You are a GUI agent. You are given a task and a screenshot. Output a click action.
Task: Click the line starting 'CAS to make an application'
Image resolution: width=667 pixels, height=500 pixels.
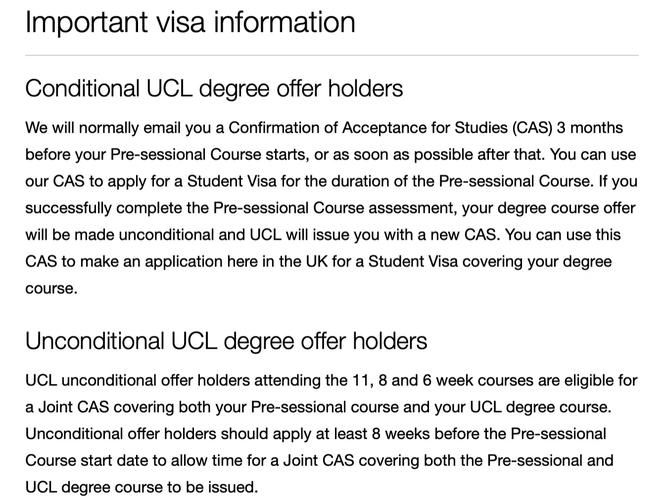pos(319,262)
